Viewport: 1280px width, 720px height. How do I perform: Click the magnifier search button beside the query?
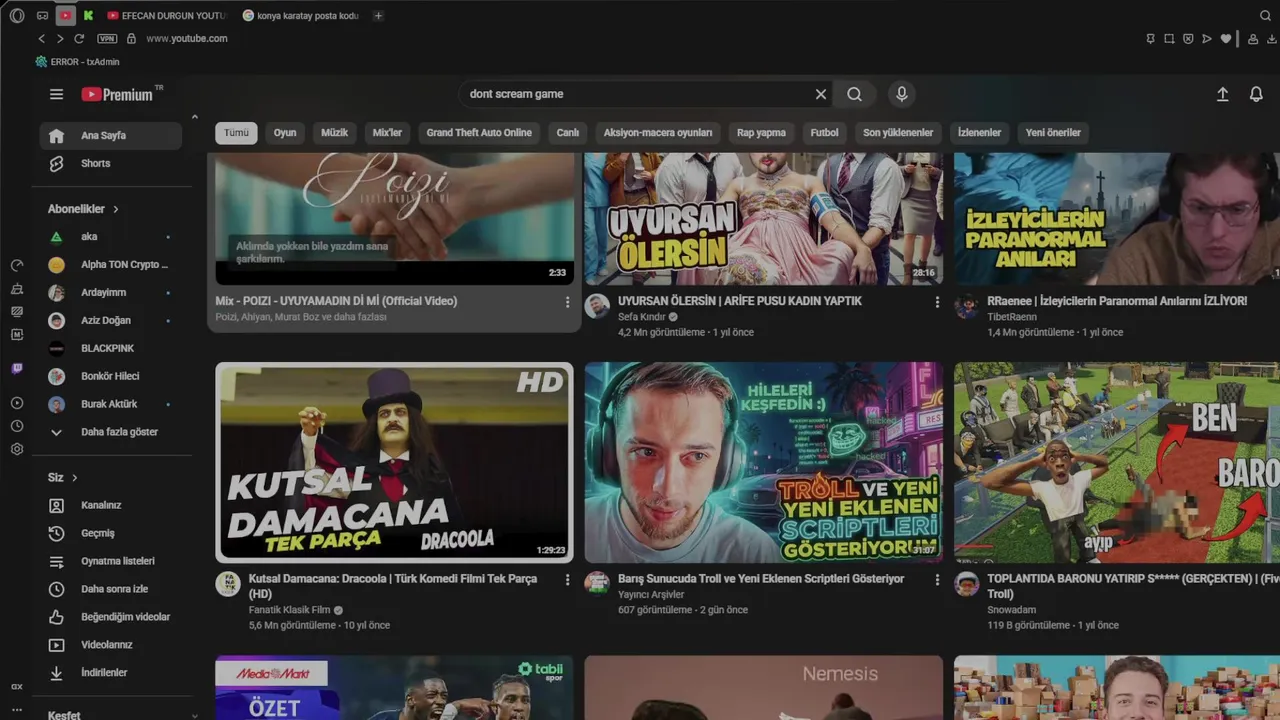point(854,94)
